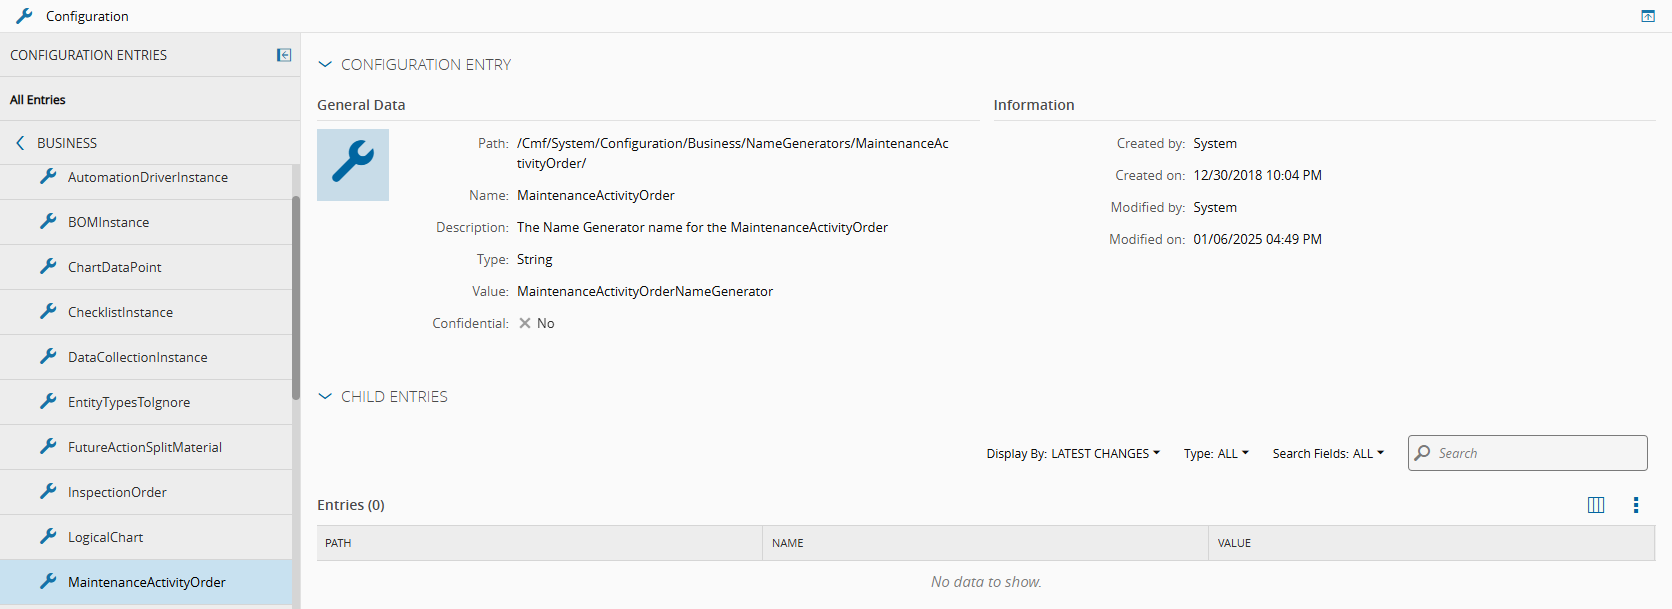The width and height of the screenshot is (1672, 609).
Task: Go back using the BUSINESS chevron
Action: pyautogui.click(x=20, y=143)
